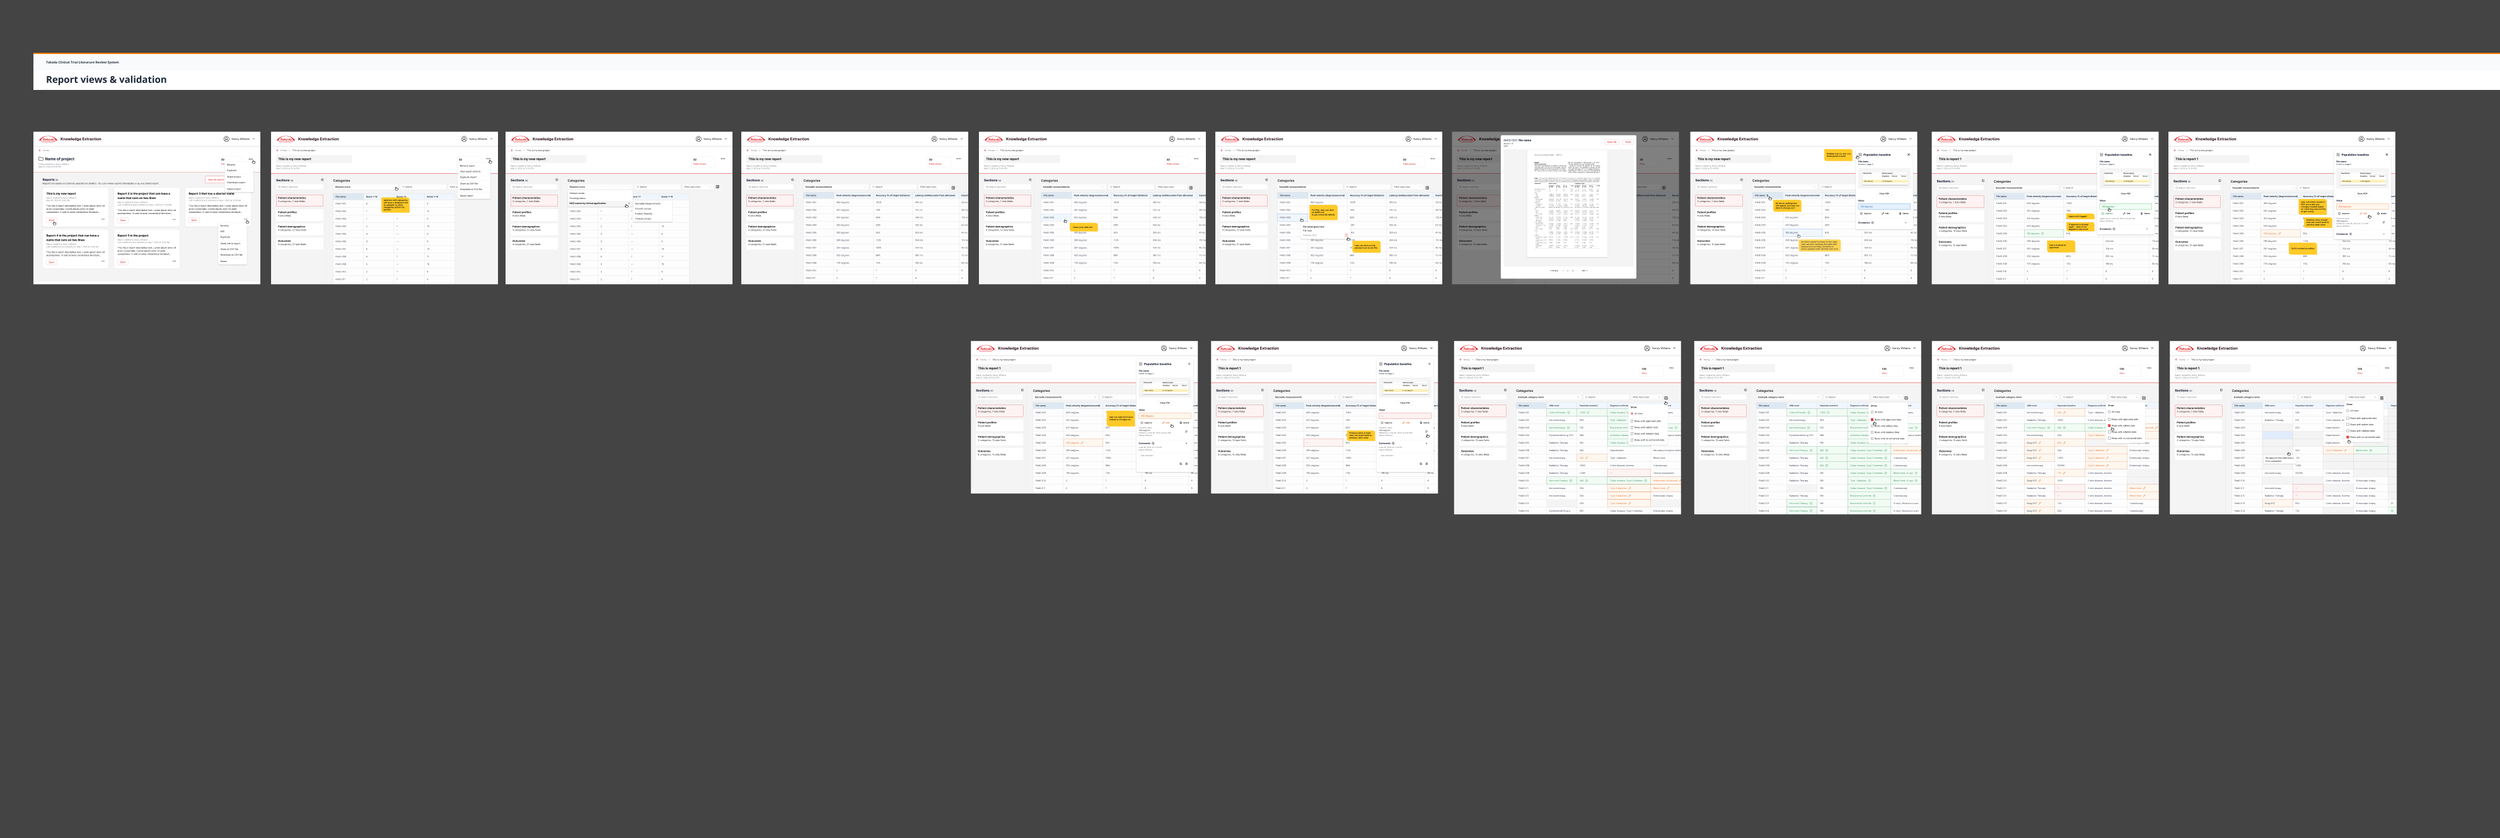Click the user avatar in the second top-row frame
The width and height of the screenshot is (2500, 838).
point(464,139)
